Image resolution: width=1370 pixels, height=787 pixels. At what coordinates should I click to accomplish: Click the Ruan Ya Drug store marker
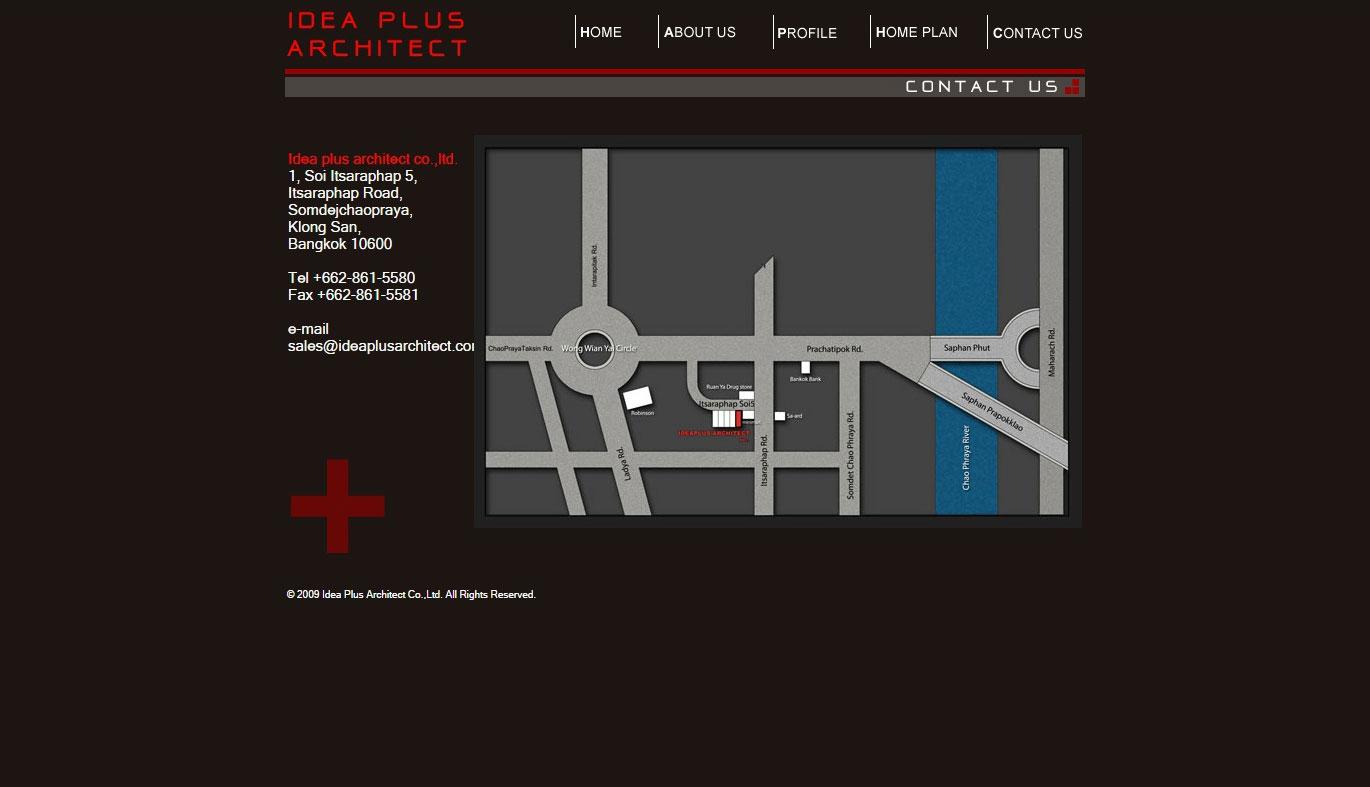[x=746, y=394]
